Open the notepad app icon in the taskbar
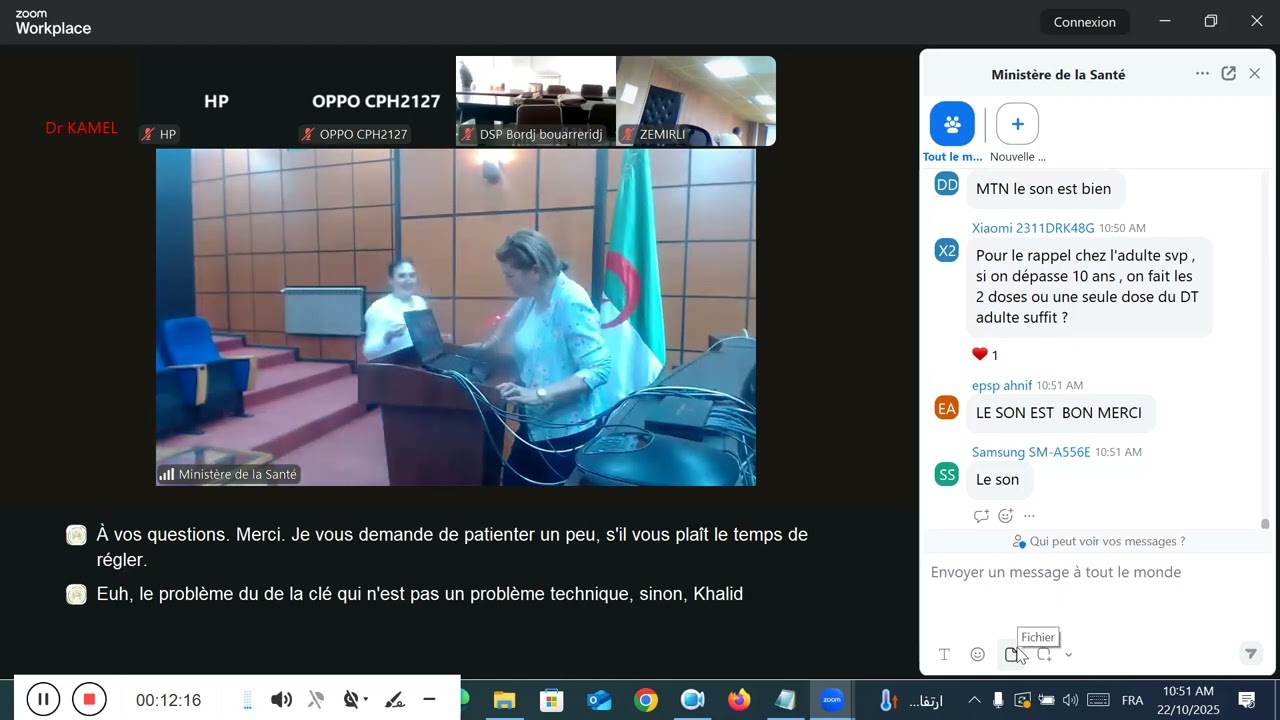This screenshot has width=1280, height=720. [x=786, y=700]
